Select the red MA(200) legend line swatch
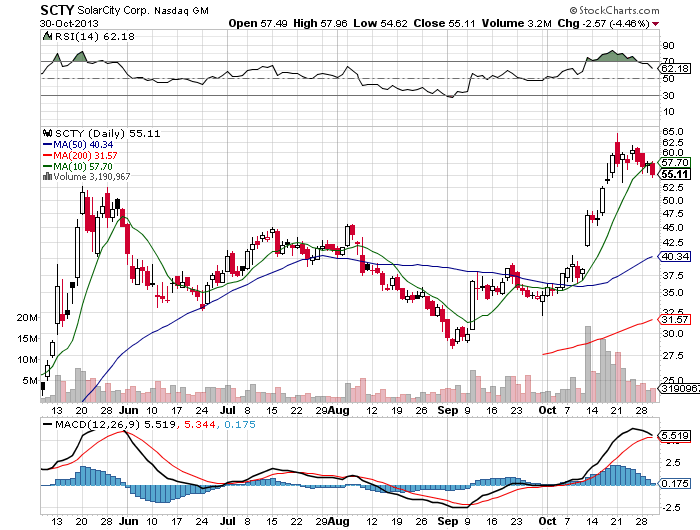Viewport: 700px width, 530px height. point(47,155)
